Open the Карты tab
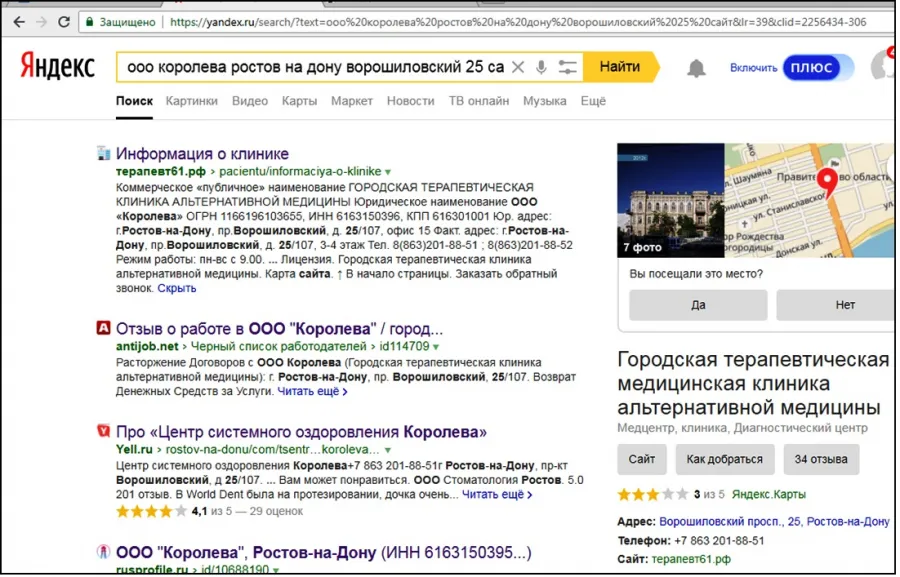Viewport: 900px width, 577px height. click(x=299, y=101)
